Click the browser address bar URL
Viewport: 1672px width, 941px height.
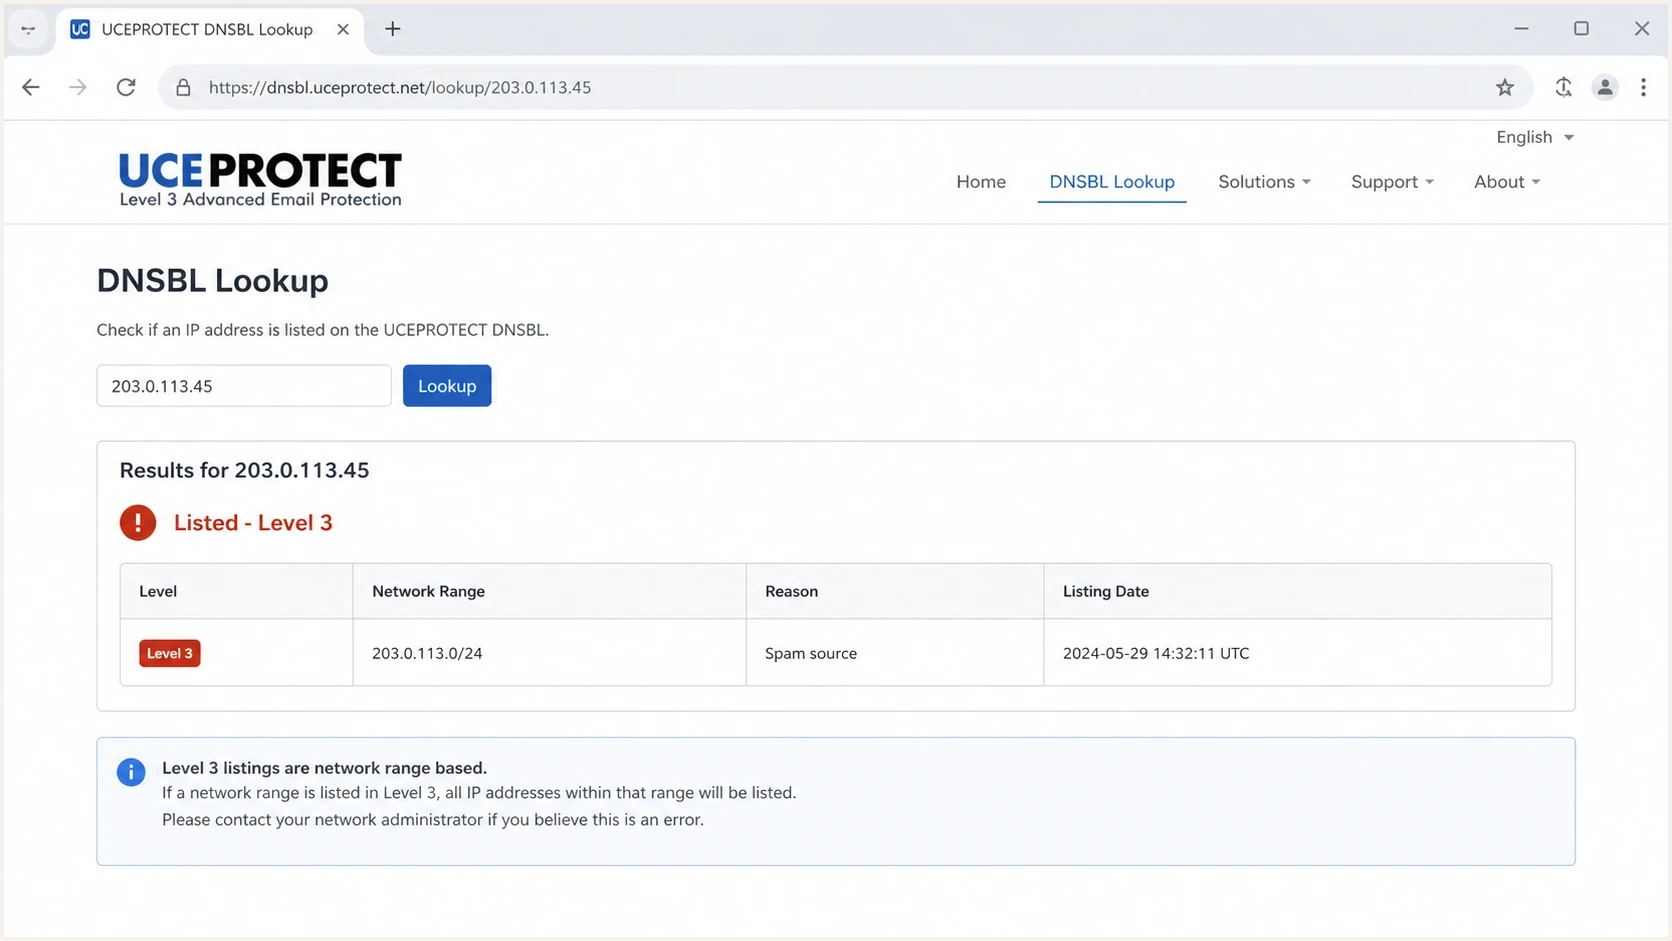tap(400, 87)
